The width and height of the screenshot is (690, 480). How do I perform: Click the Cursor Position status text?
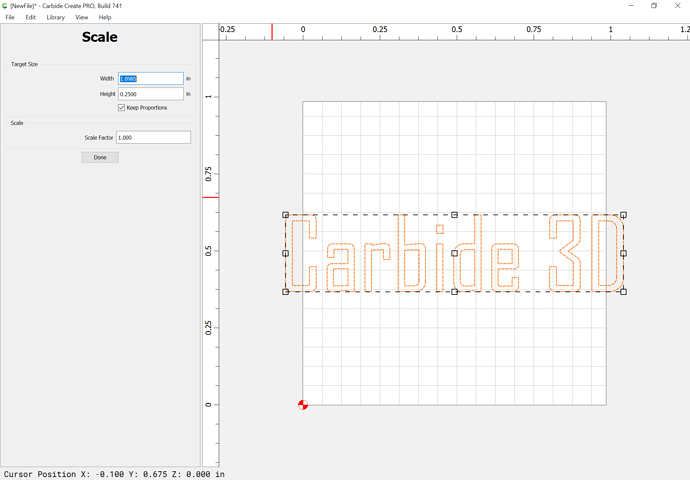point(114,474)
